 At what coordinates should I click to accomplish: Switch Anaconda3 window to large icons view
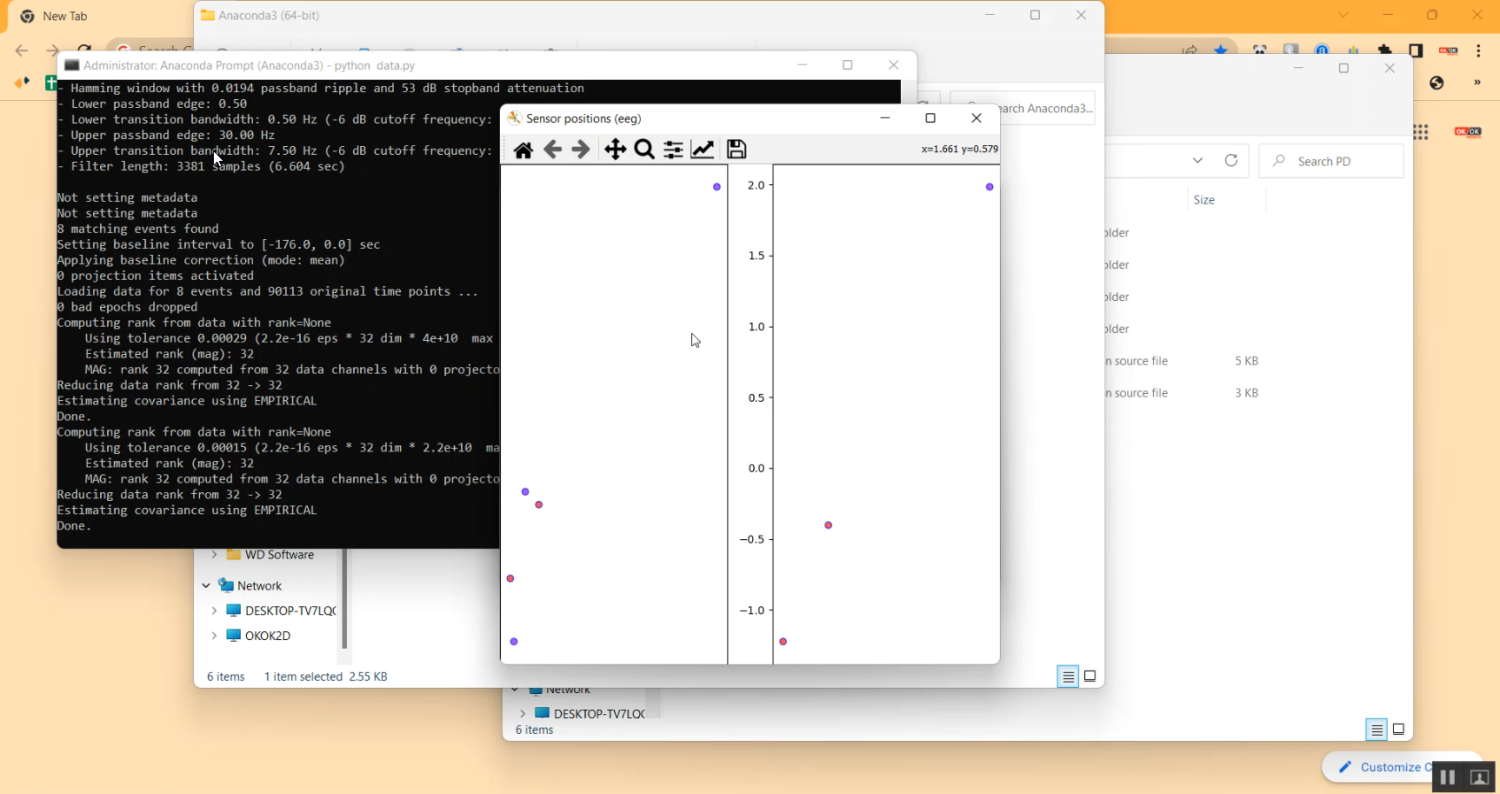point(1090,677)
